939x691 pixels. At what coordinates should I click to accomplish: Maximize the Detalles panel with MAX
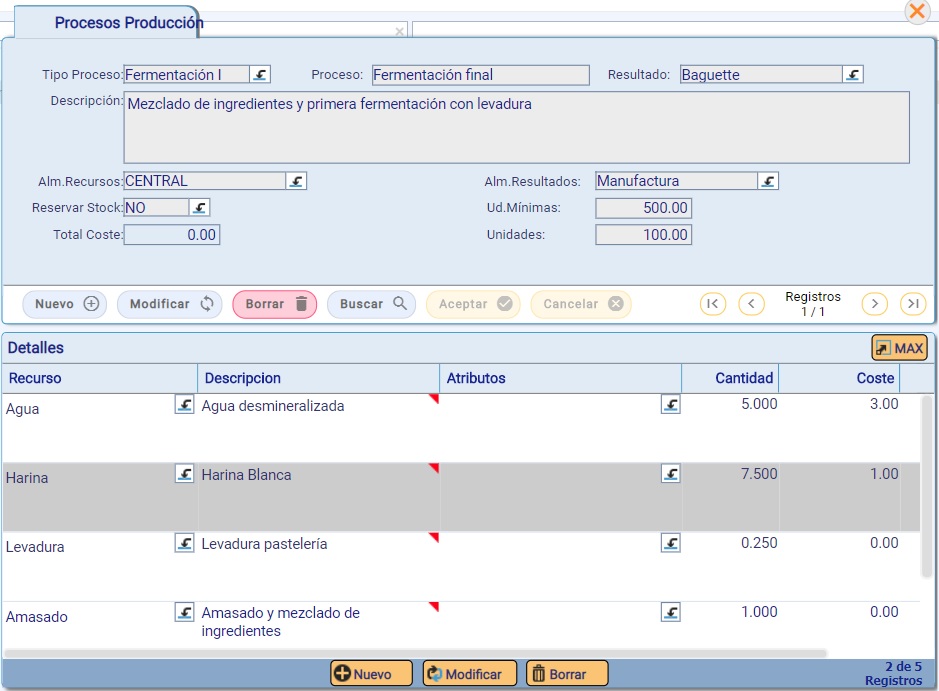point(899,348)
